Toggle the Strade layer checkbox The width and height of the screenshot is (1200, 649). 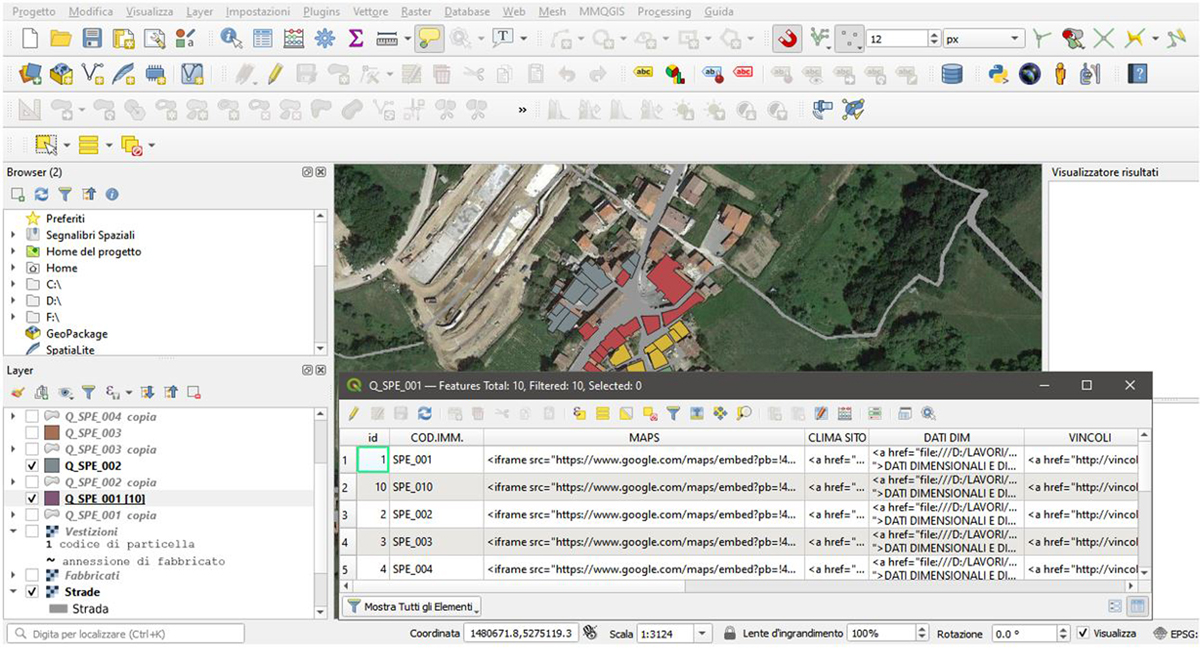(32, 591)
